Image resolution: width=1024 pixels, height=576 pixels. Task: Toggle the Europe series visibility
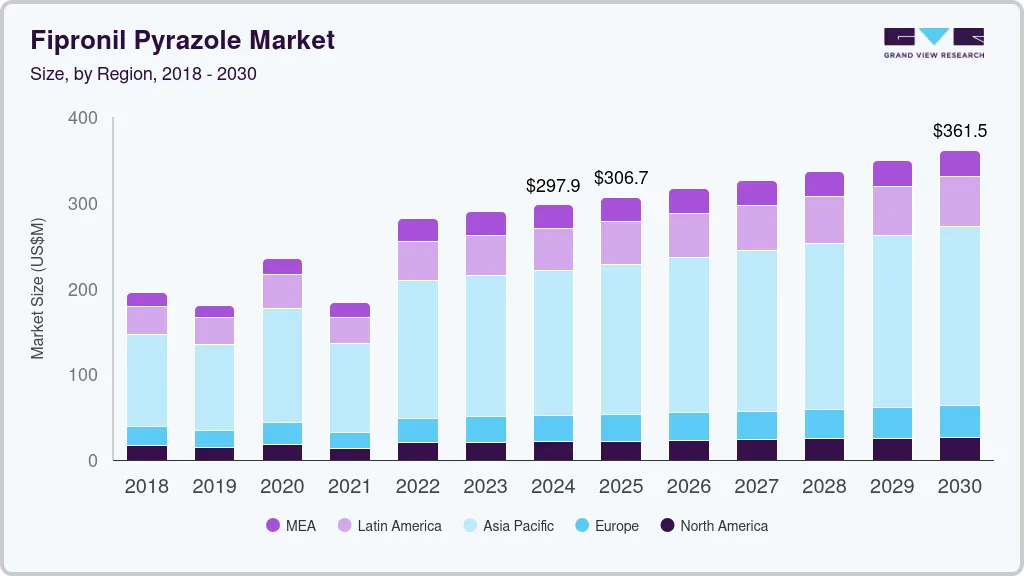(582, 526)
